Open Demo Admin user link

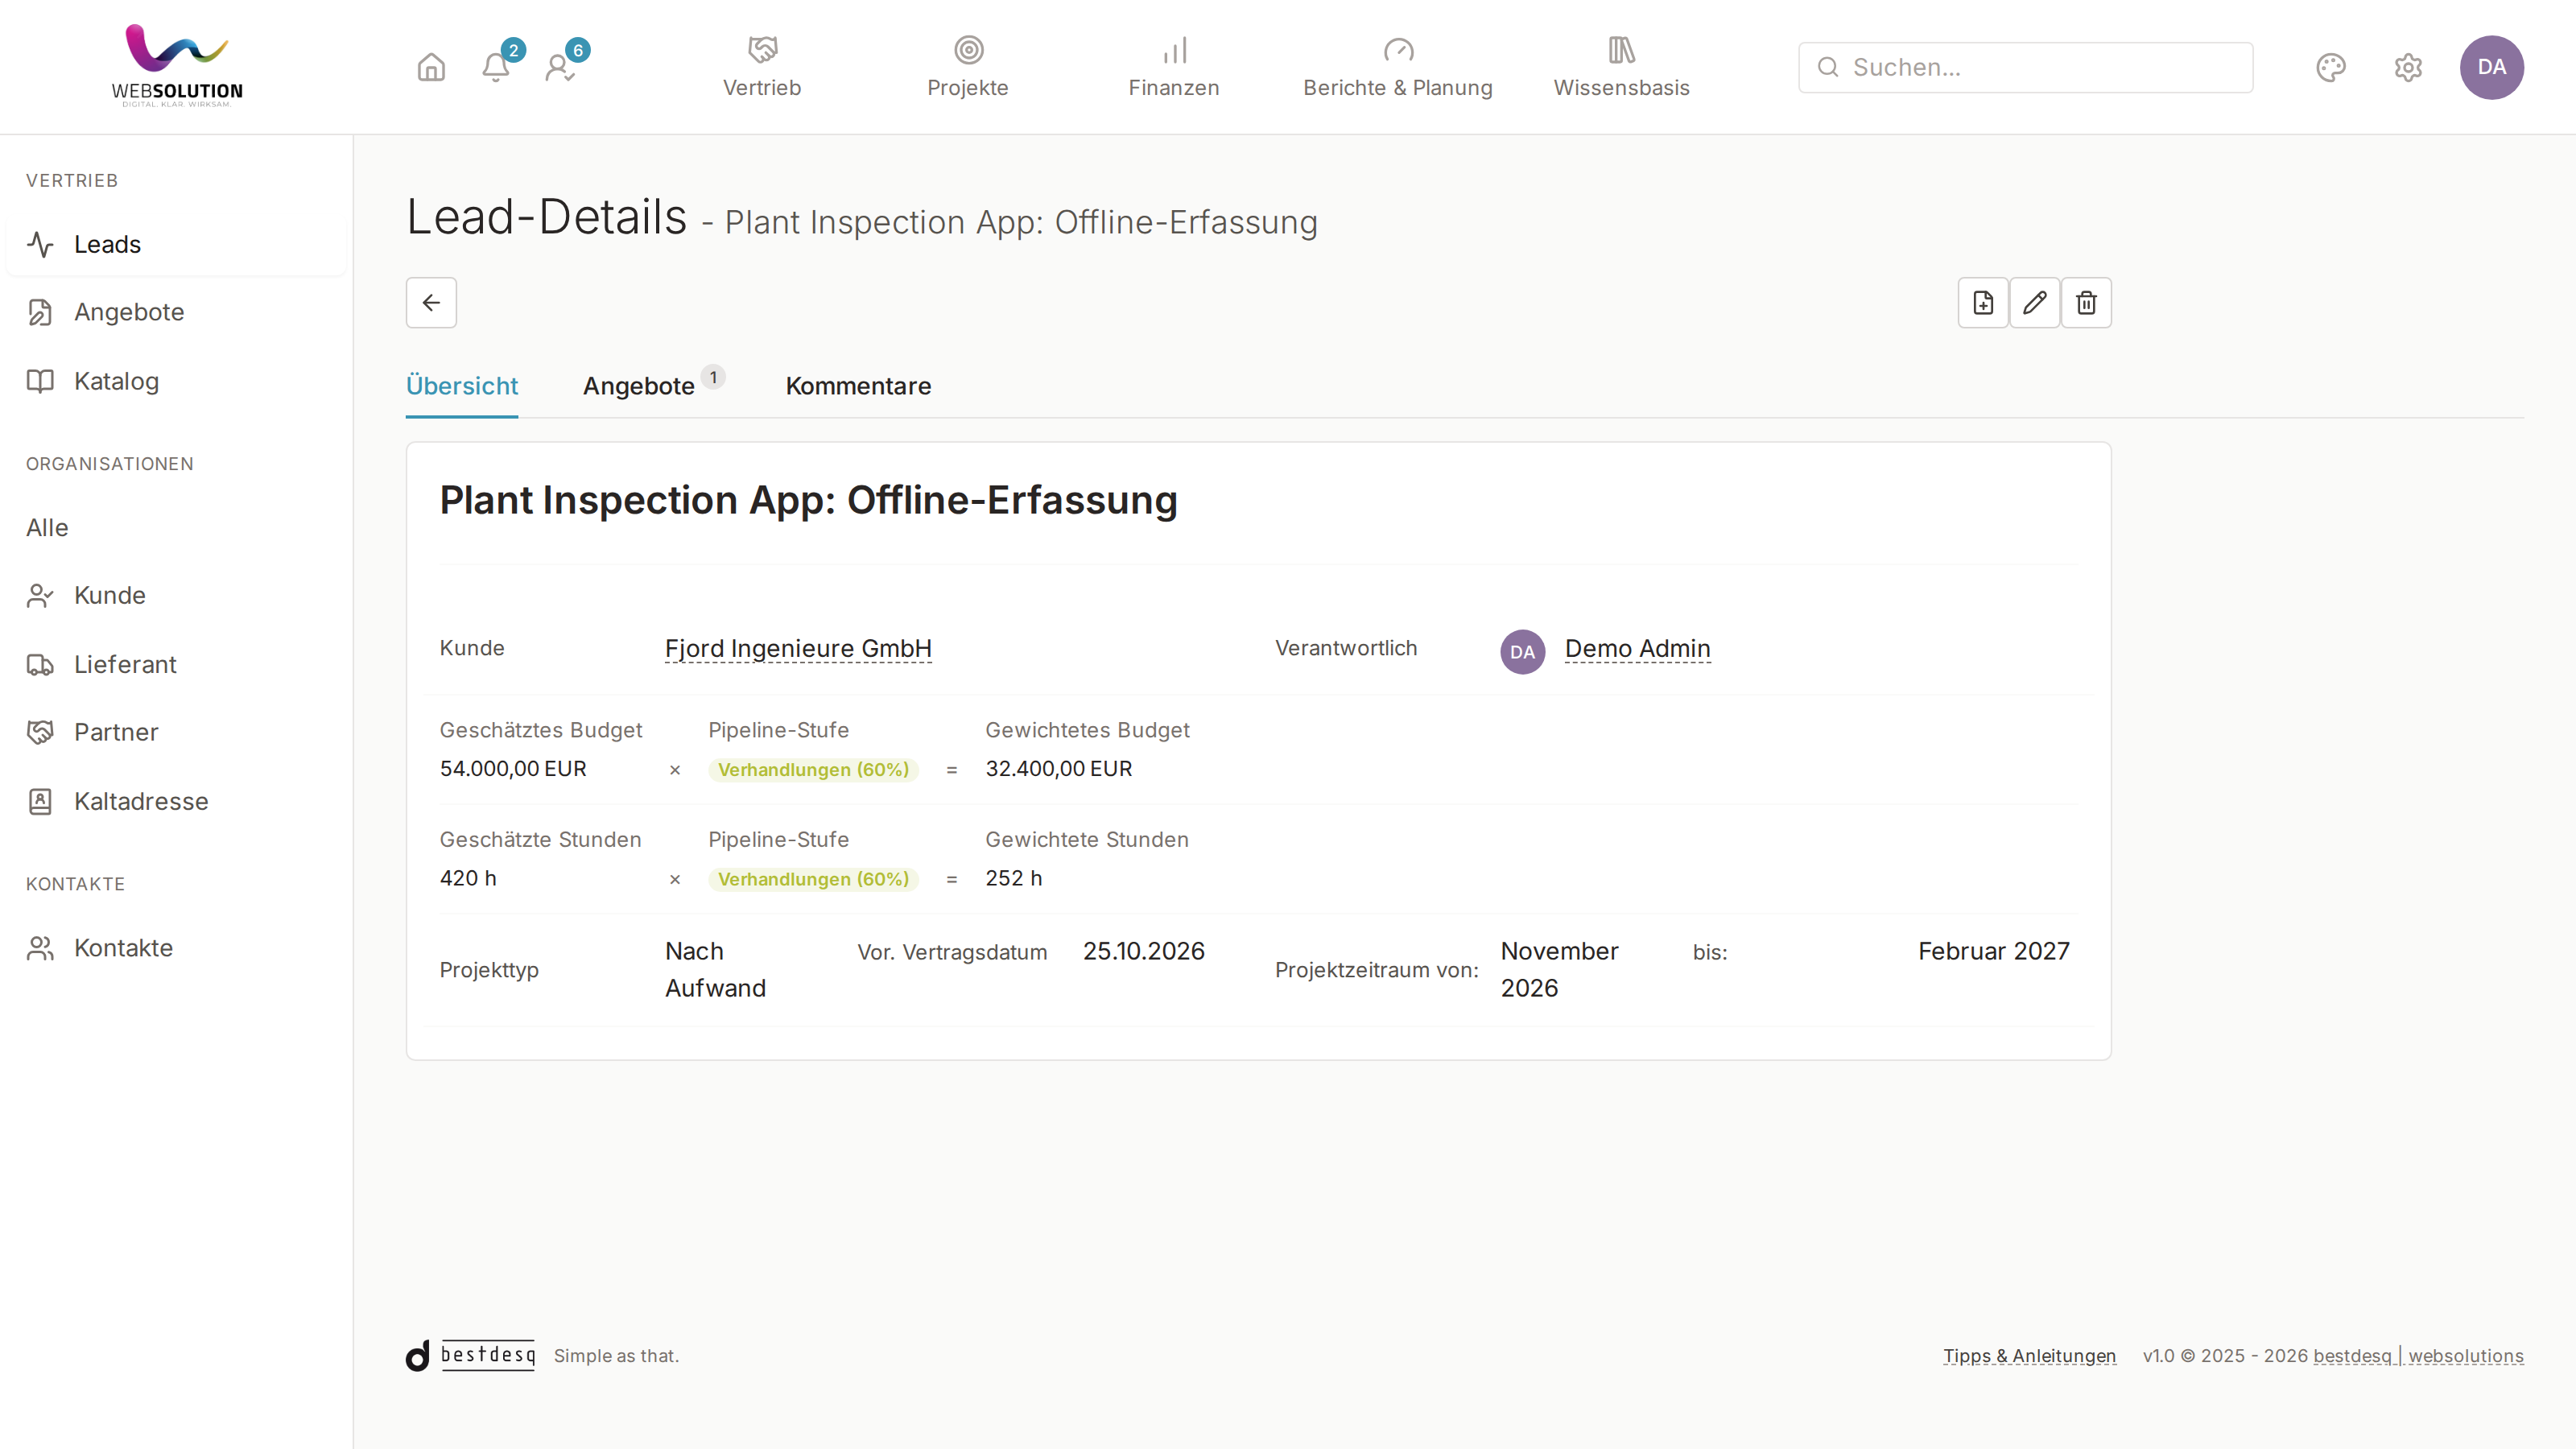(1637, 649)
